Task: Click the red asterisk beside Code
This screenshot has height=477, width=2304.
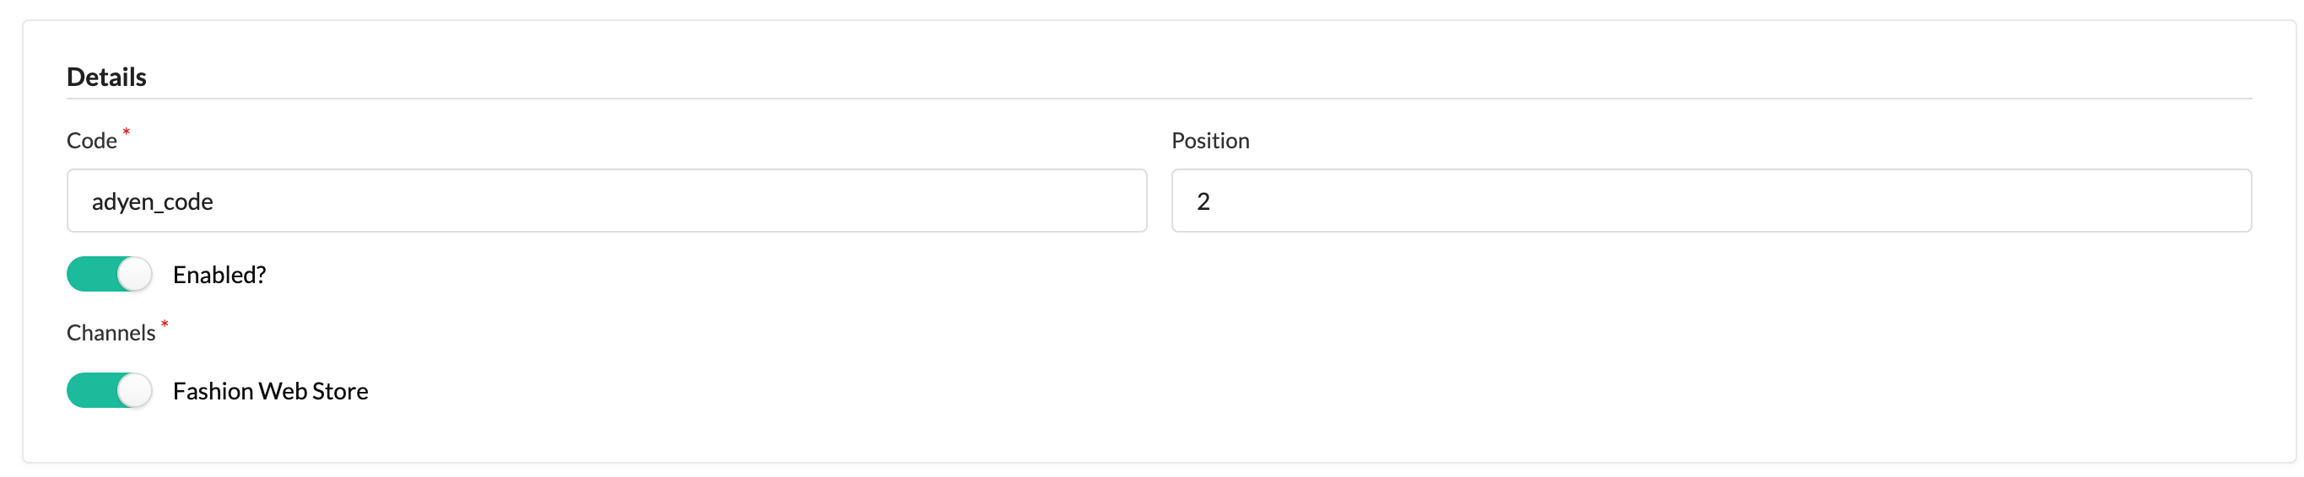Action: (126, 132)
